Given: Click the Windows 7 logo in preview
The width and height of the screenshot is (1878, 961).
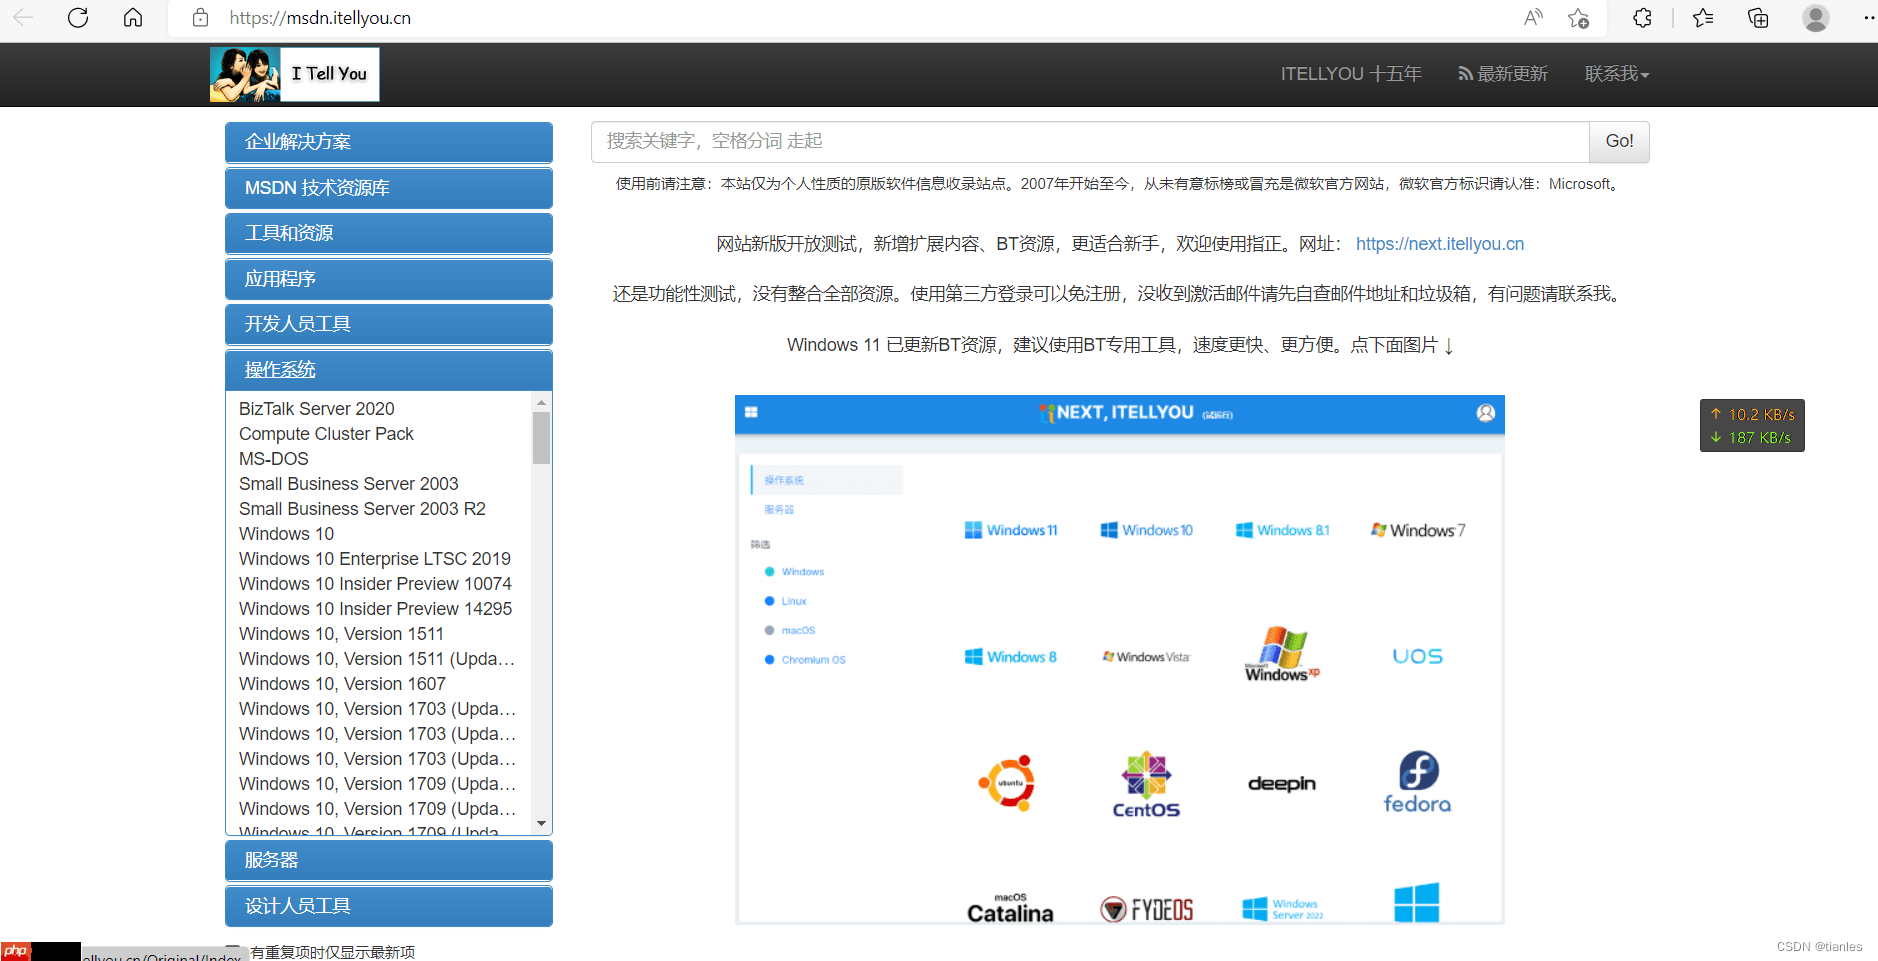Looking at the screenshot, I should tap(1418, 530).
